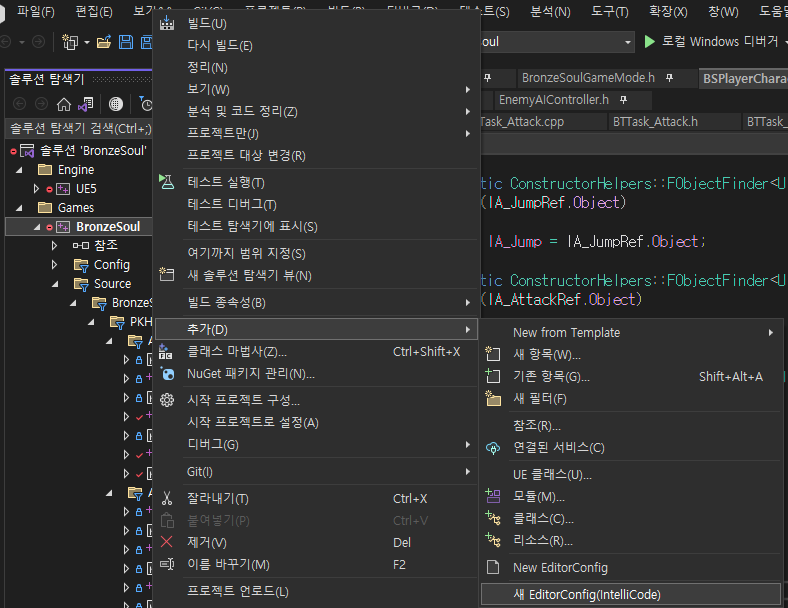Pin the EnemyAIController.h tab
788x608 pixels.
(x=623, y=100)
